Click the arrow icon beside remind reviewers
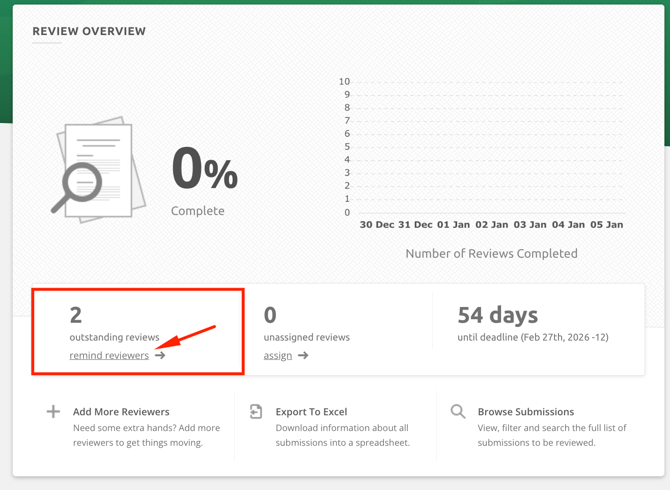This screenshot has width=670, height=490. point(160,355)
